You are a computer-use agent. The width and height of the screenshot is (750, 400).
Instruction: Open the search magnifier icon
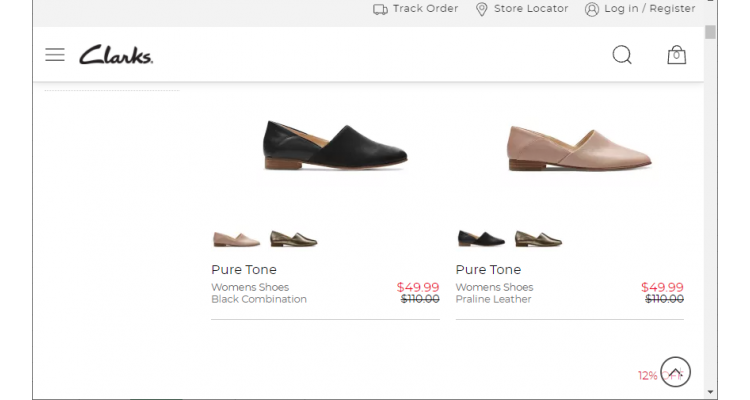pos(622,55)
